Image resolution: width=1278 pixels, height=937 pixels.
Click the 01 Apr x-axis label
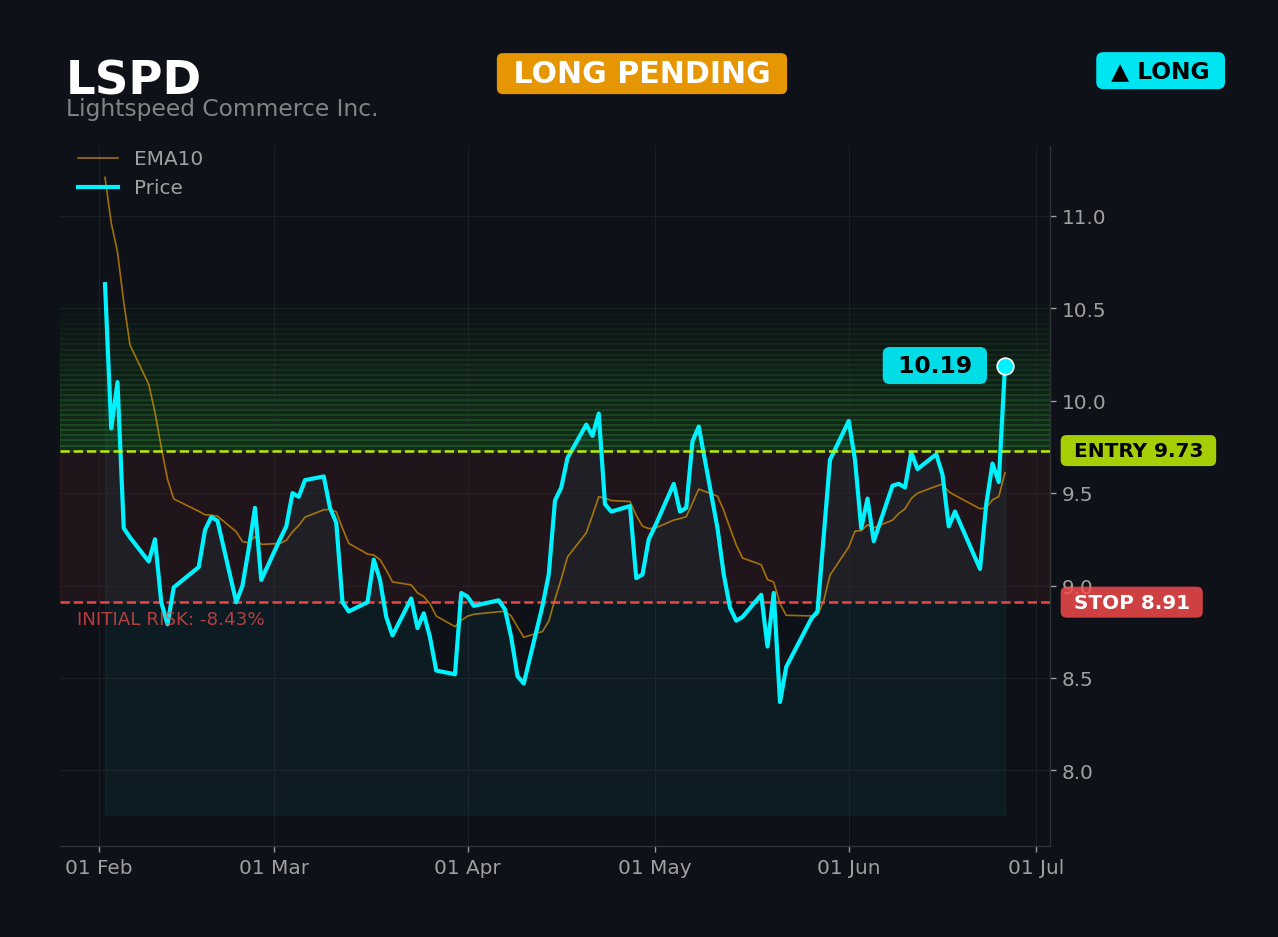(x=468, y=868)
